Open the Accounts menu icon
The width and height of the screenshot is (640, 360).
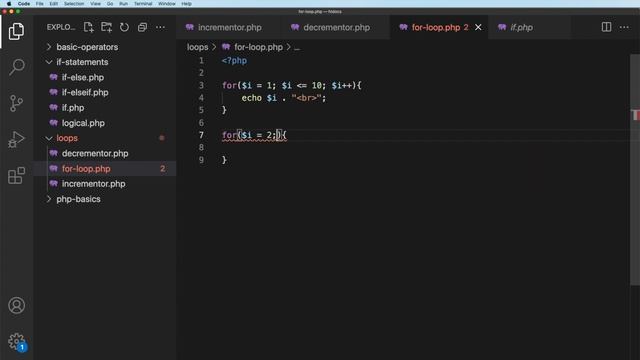pos(16,305)
